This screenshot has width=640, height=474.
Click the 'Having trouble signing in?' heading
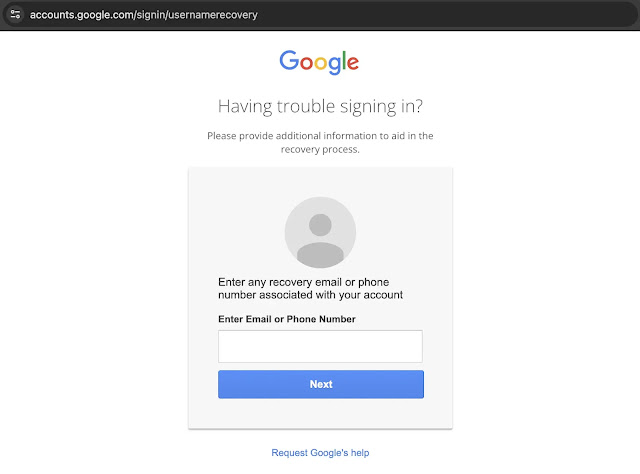[320, 107]
